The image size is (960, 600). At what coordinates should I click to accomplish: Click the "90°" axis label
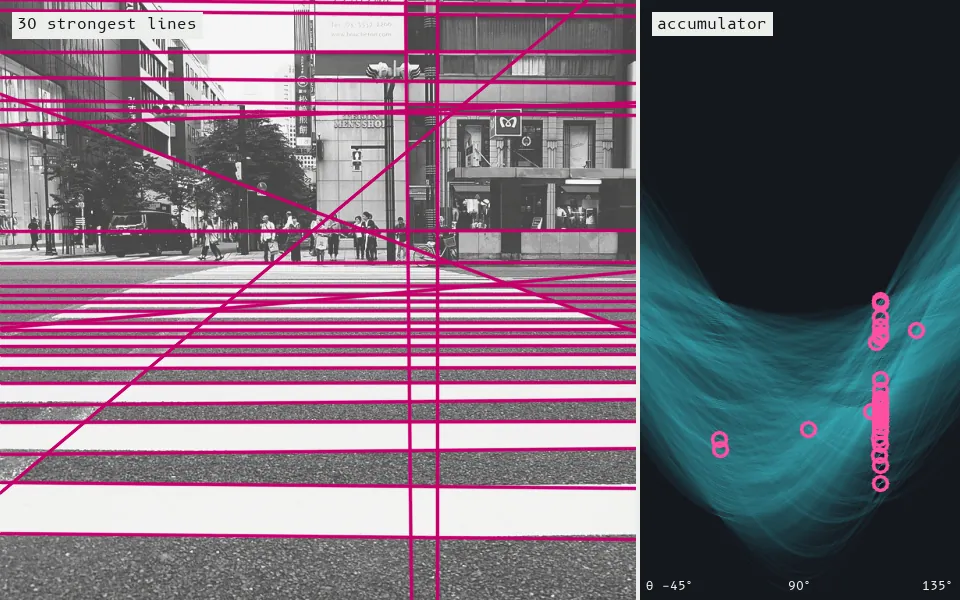799,585
